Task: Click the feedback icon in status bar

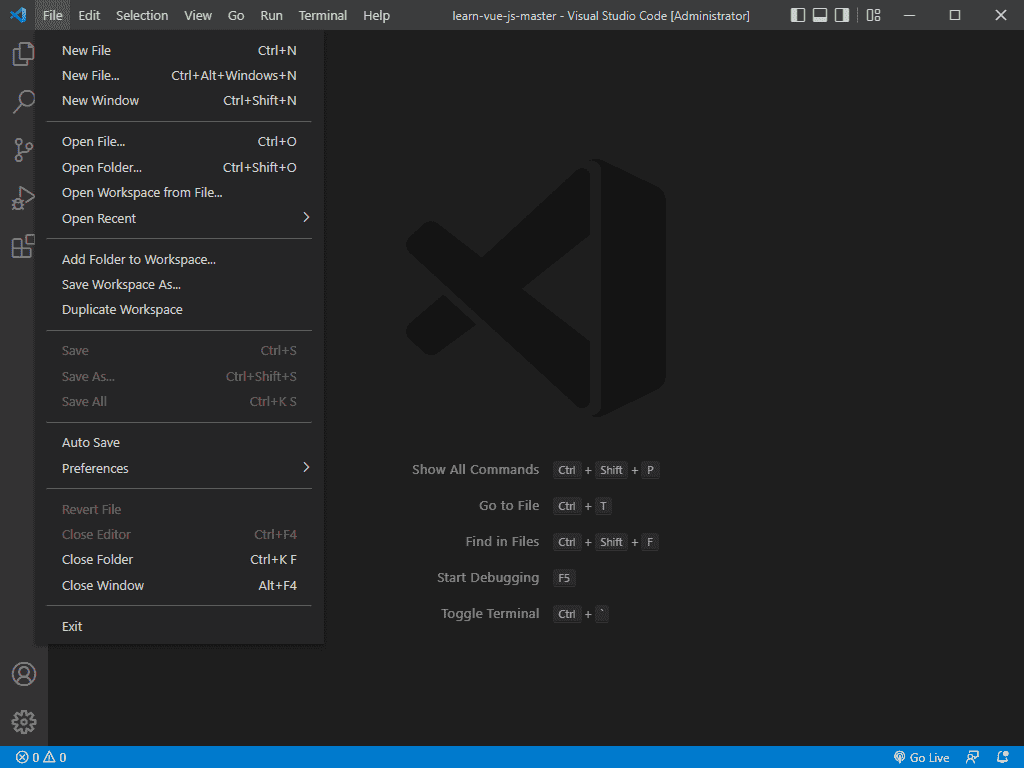Action: click(972, 757)
